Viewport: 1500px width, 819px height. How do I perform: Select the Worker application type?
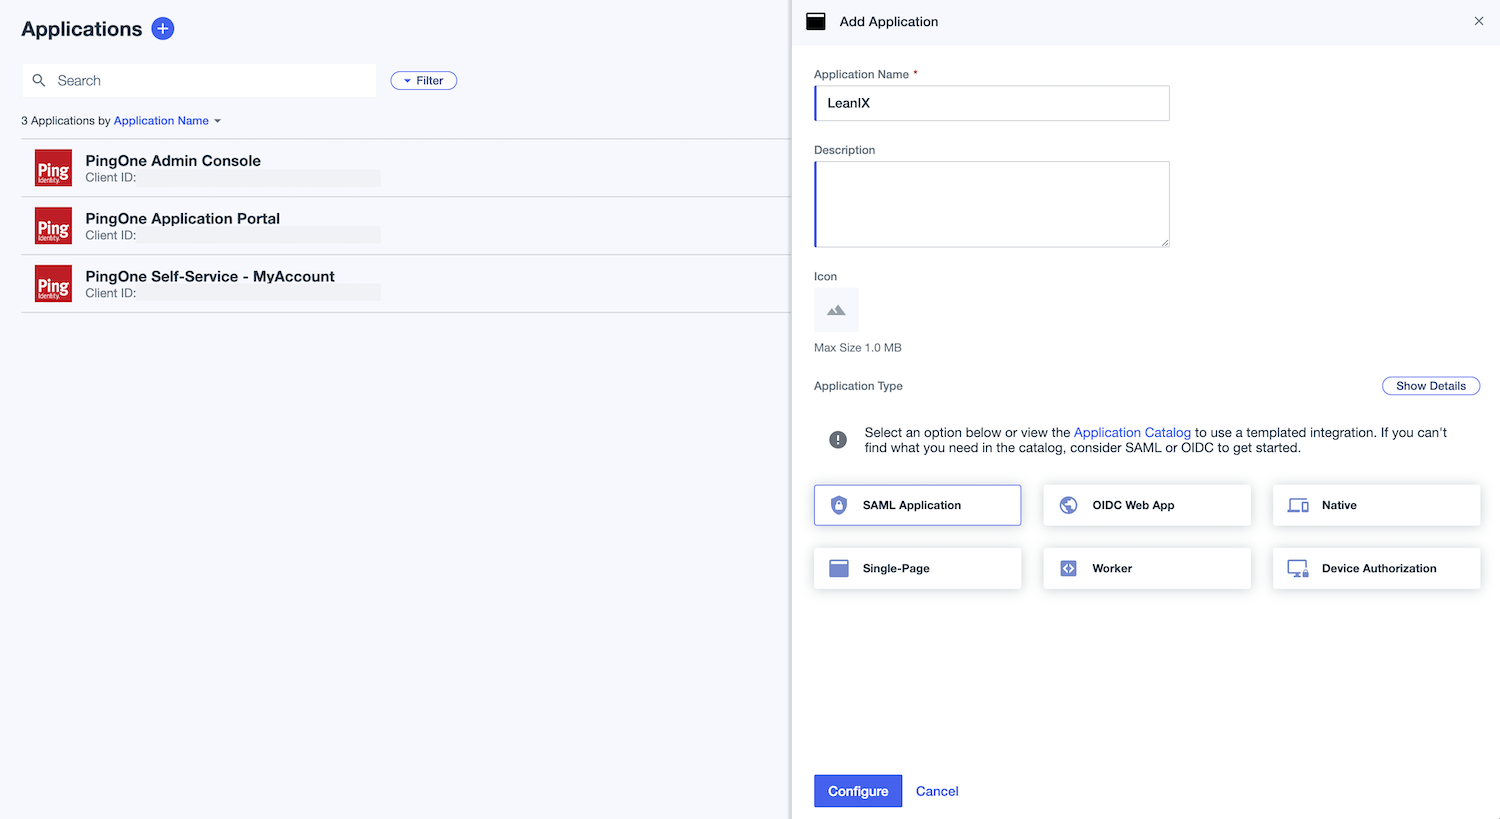1147,568
